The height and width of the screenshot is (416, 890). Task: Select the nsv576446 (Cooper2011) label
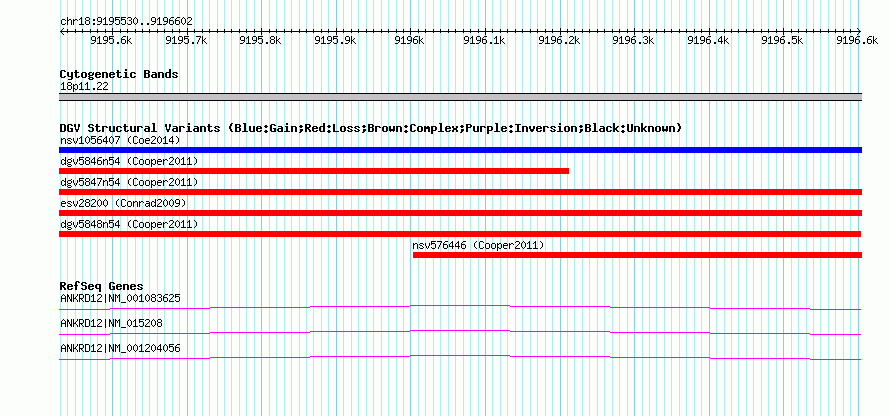(478, 245)
